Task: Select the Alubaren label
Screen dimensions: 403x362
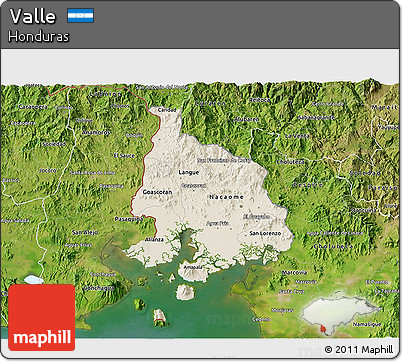Action: coord(247,119)
